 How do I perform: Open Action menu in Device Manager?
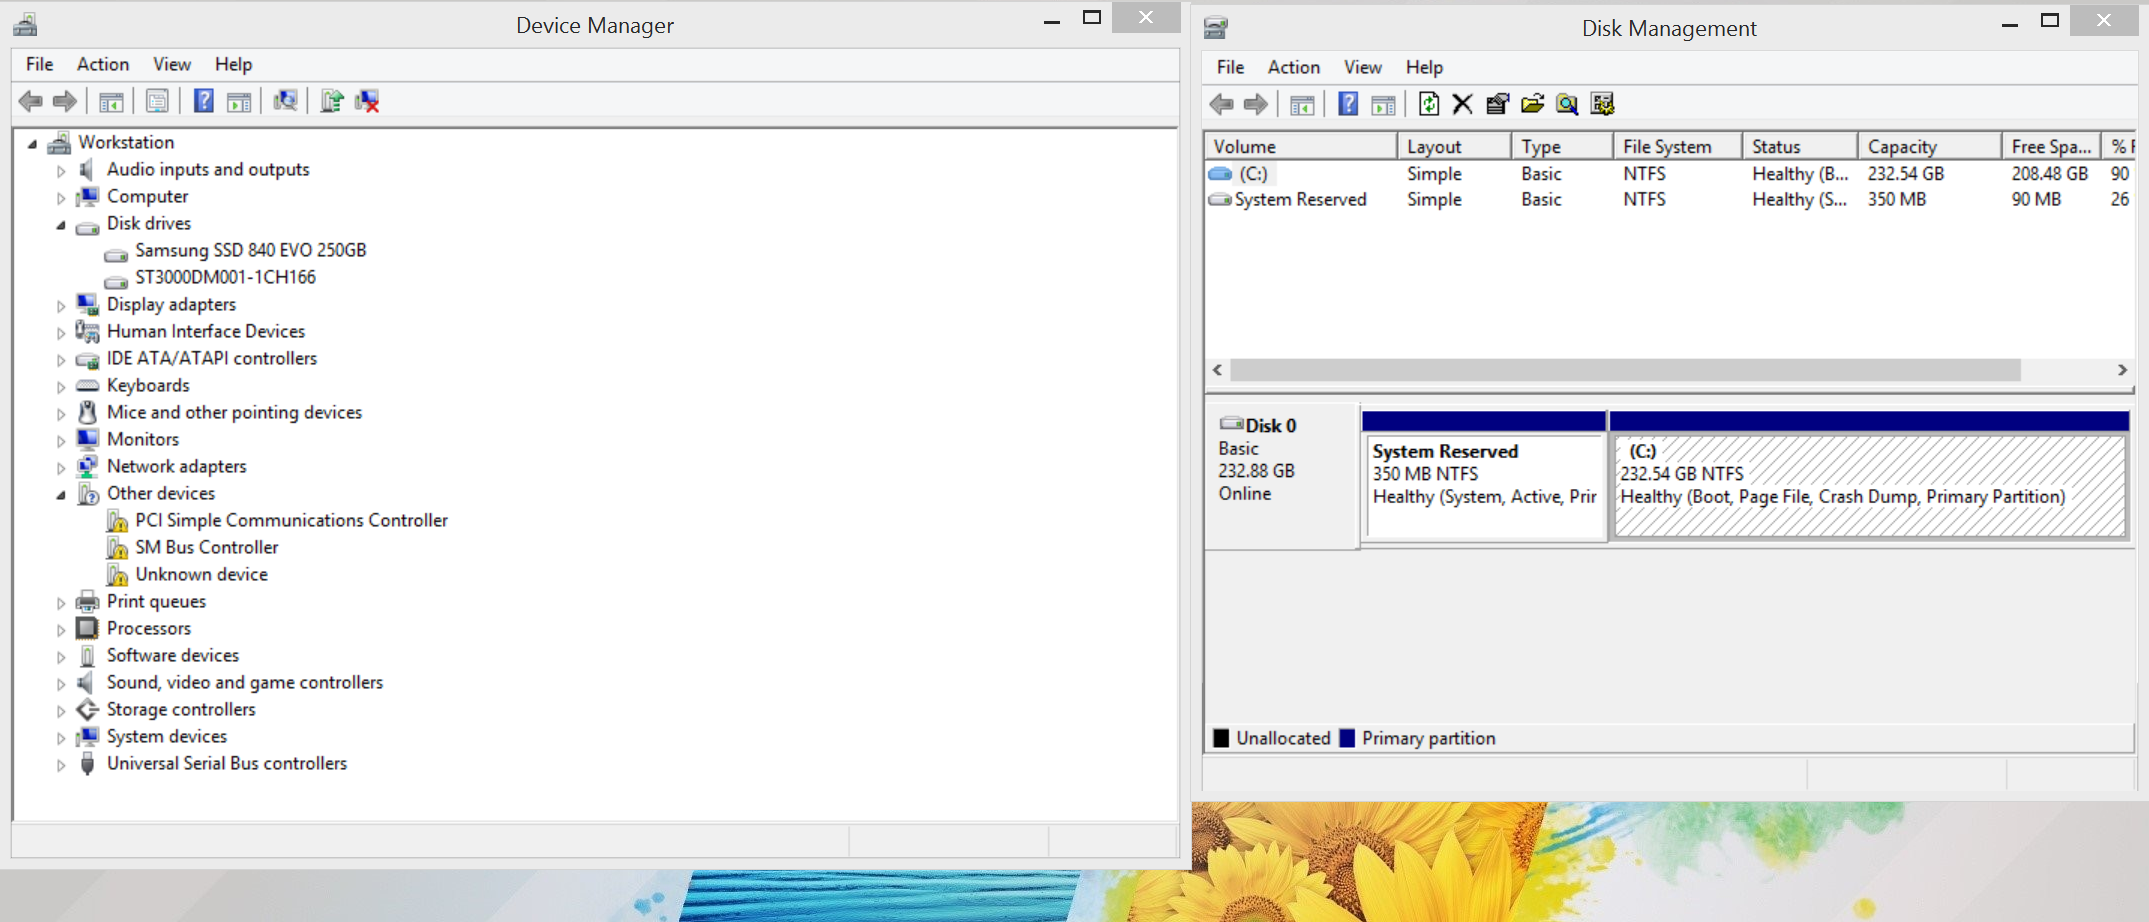[103, 64]
